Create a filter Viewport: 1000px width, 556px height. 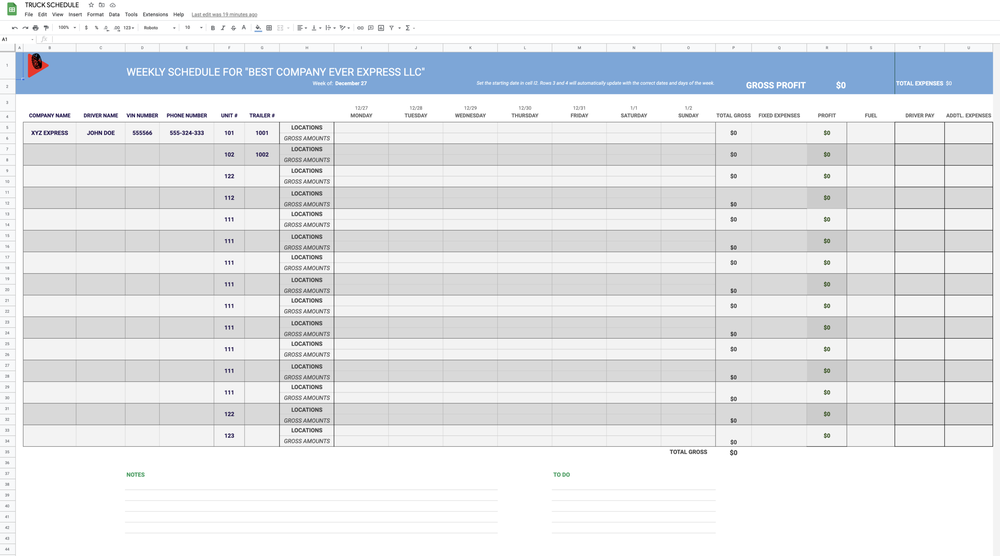[392, 28]
